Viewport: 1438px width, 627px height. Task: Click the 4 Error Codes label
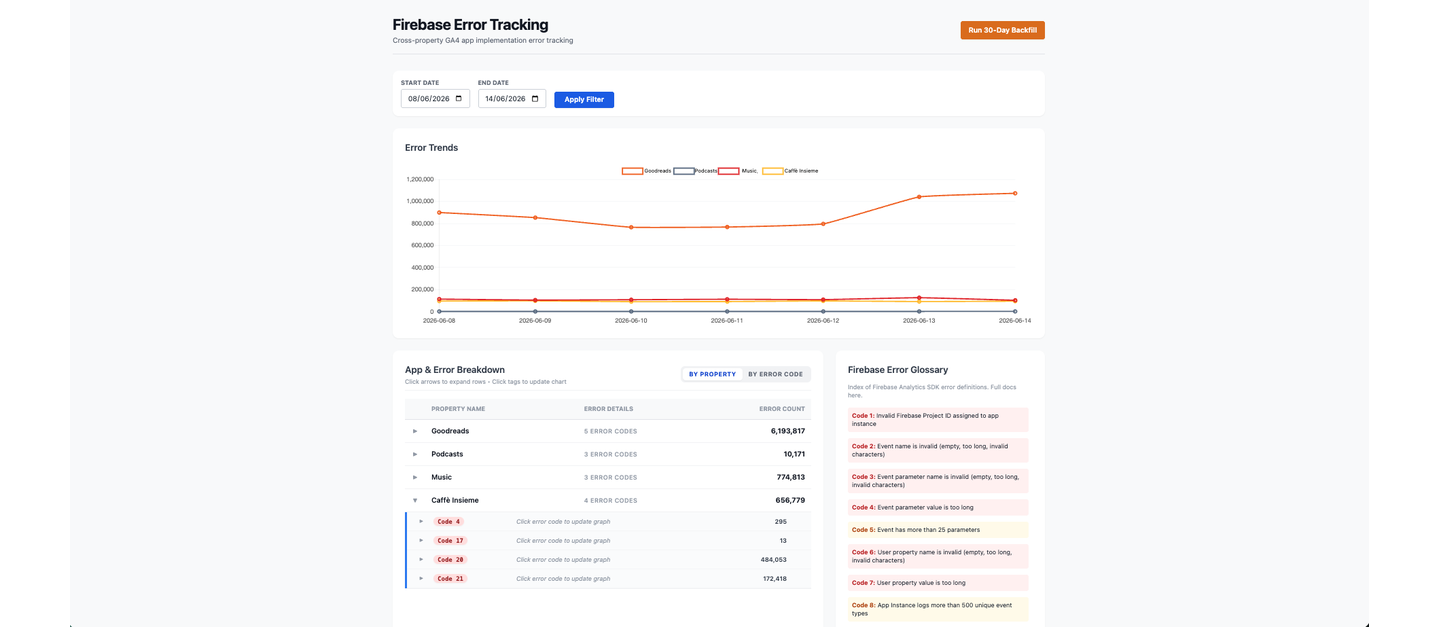click(610, 500)
